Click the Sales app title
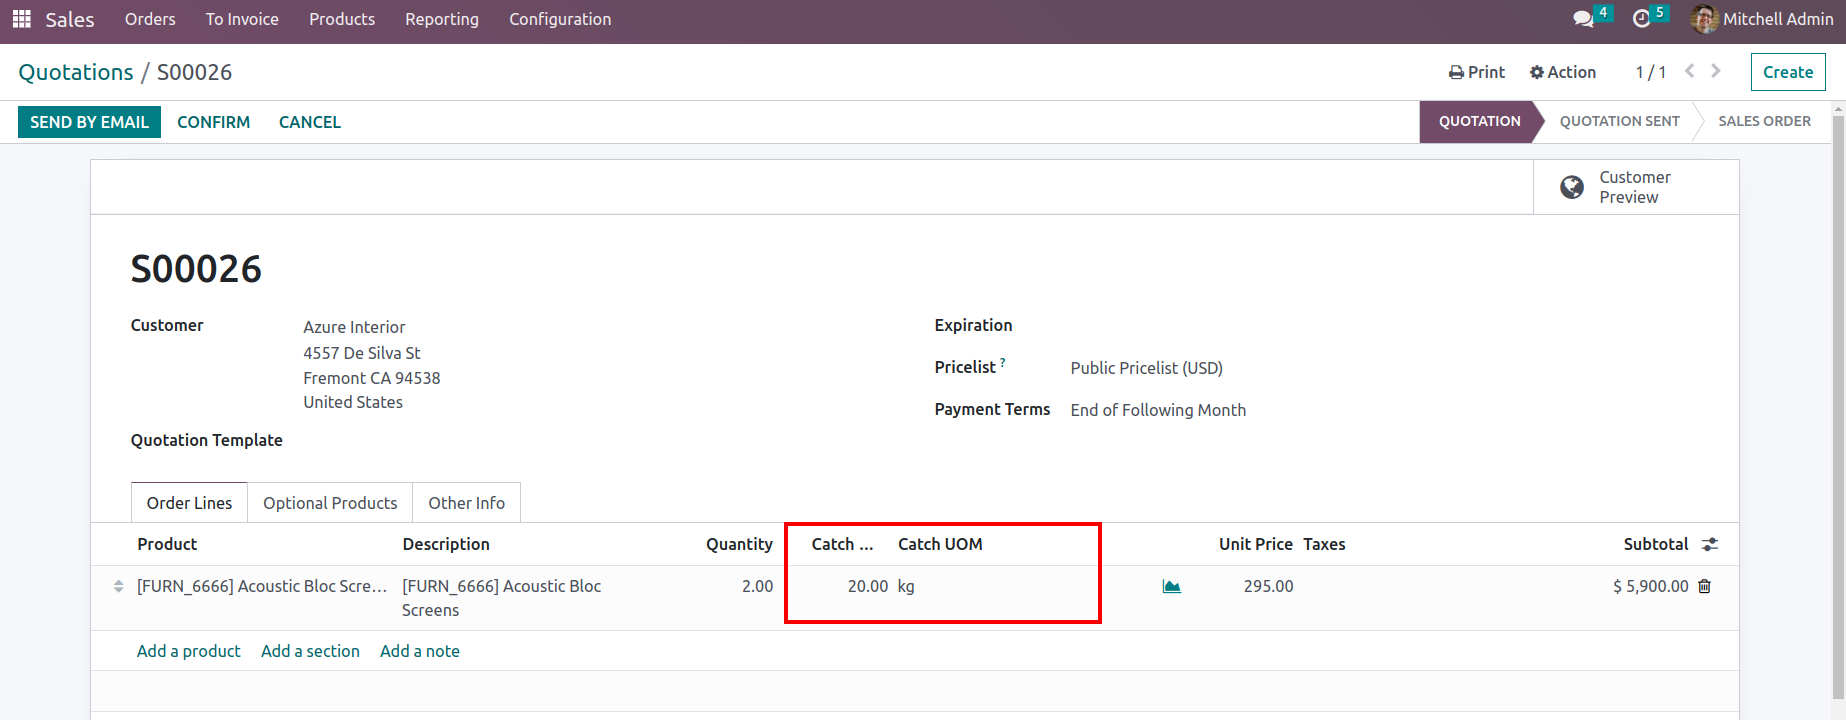1846x720 pixels. (x=70, y=19)
